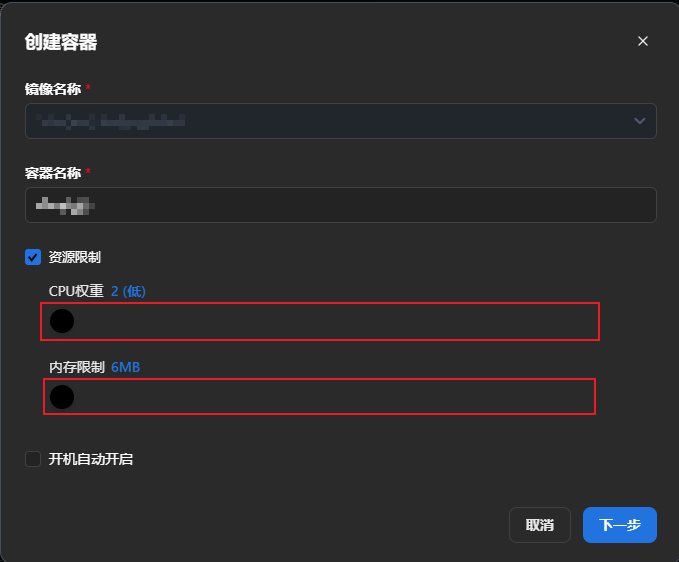Click the middle of the CPU权重 slider track

click(x=322, y=321)
